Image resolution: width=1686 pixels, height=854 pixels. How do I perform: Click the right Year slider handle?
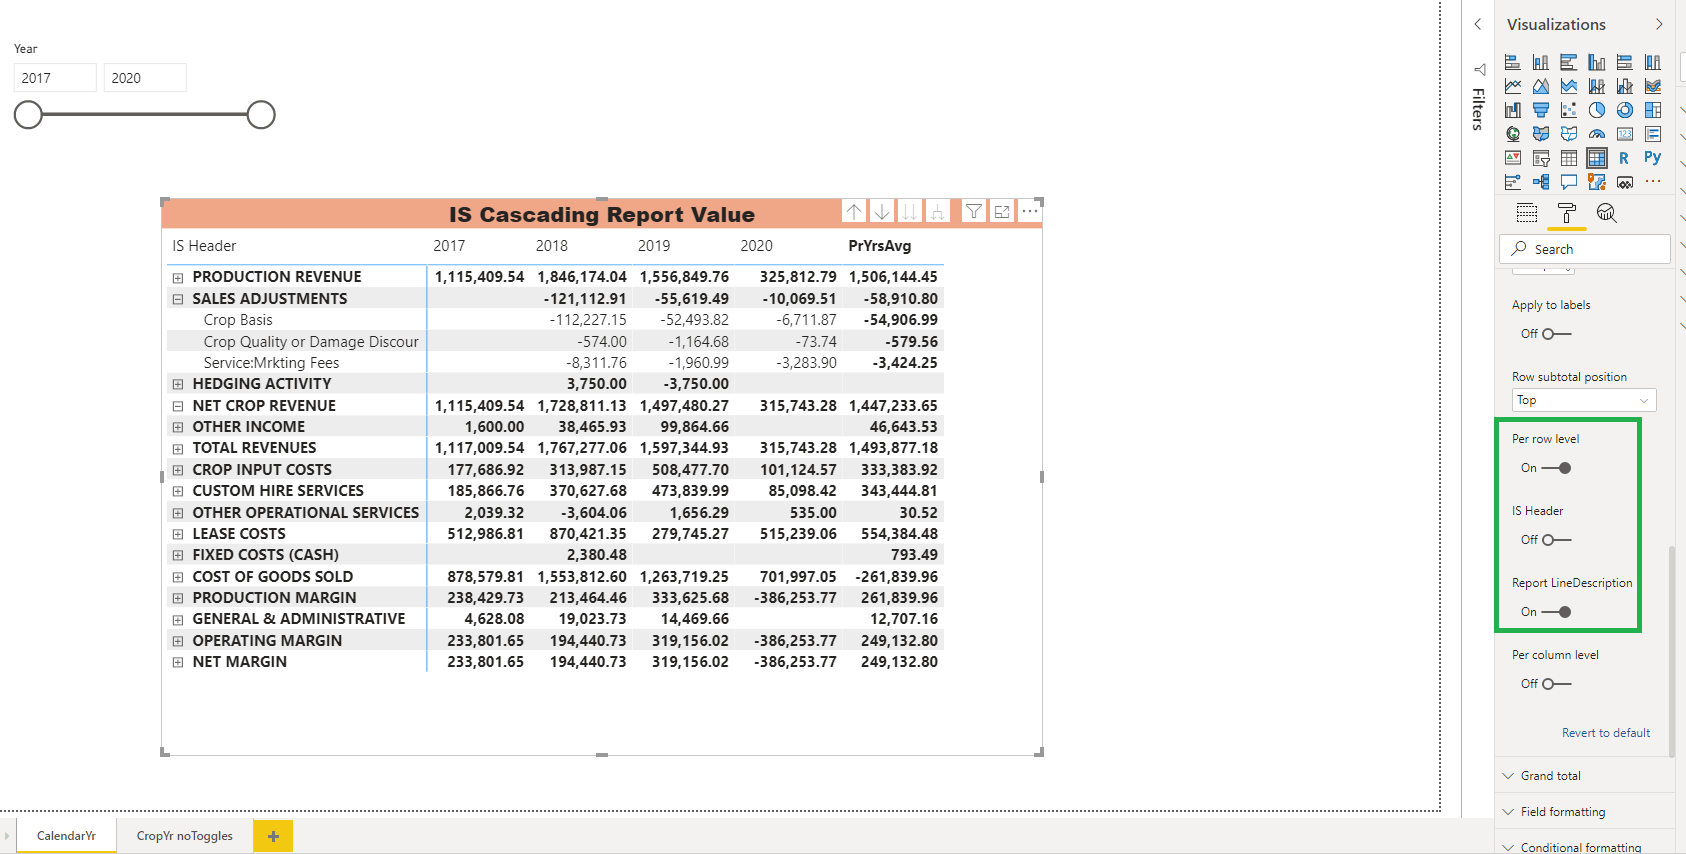[x=261, y=115]
